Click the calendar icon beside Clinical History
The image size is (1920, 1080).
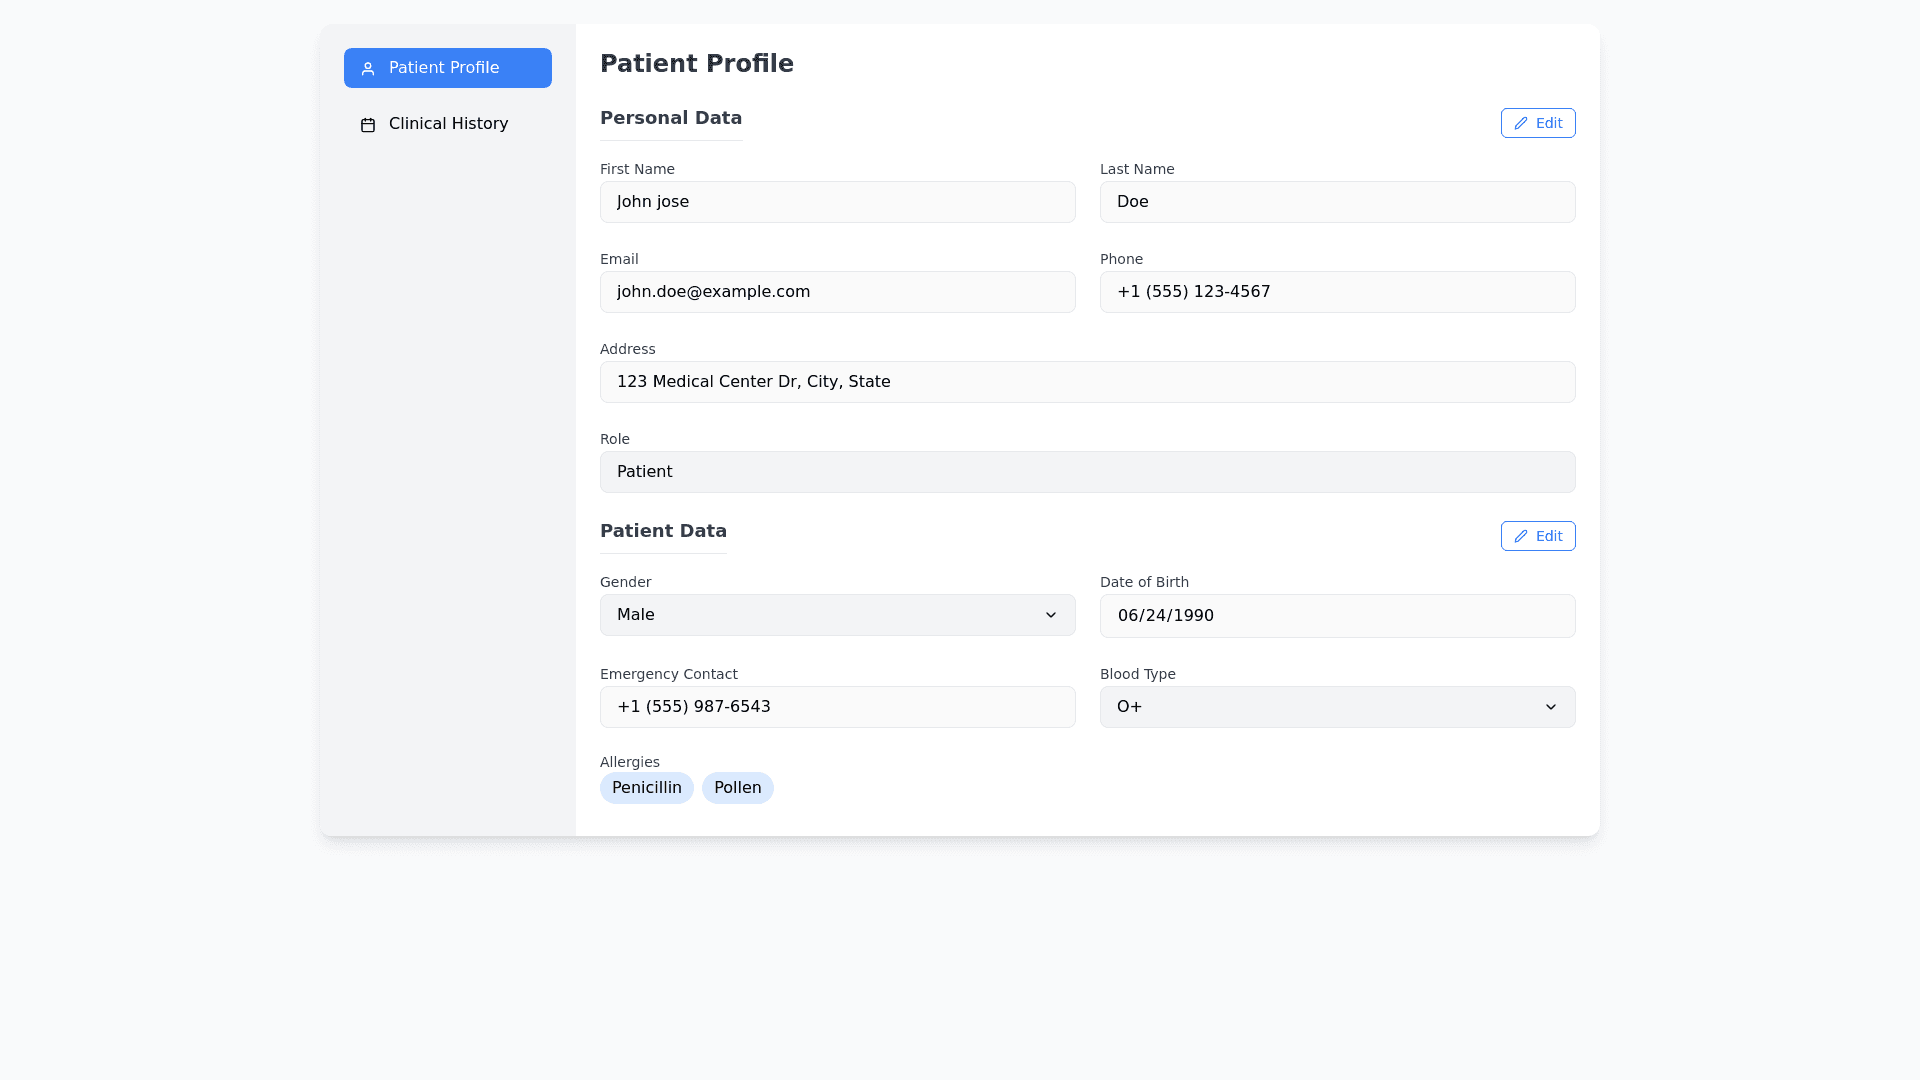click(368, 125)
